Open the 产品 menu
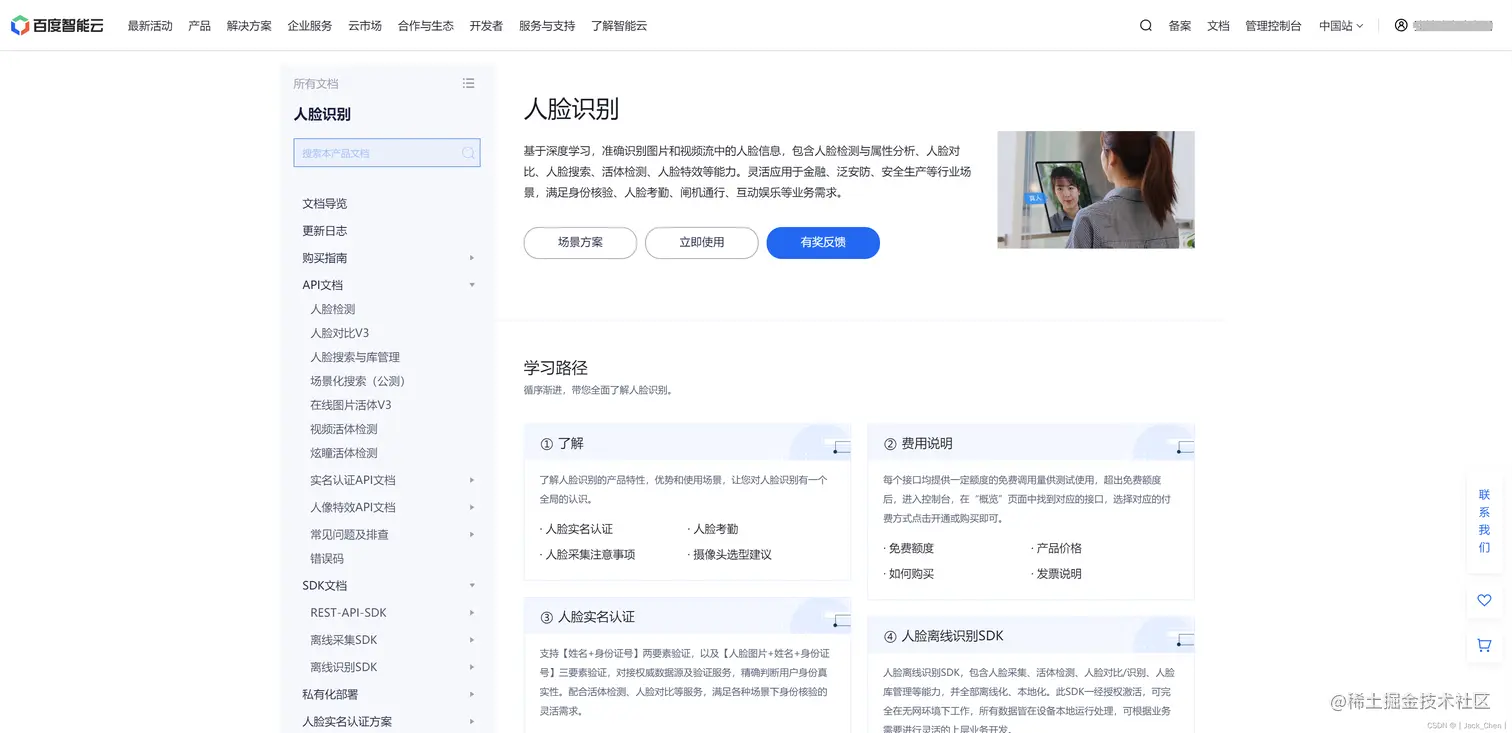The width and height of the screenshot is (1512, 733). 199,26
